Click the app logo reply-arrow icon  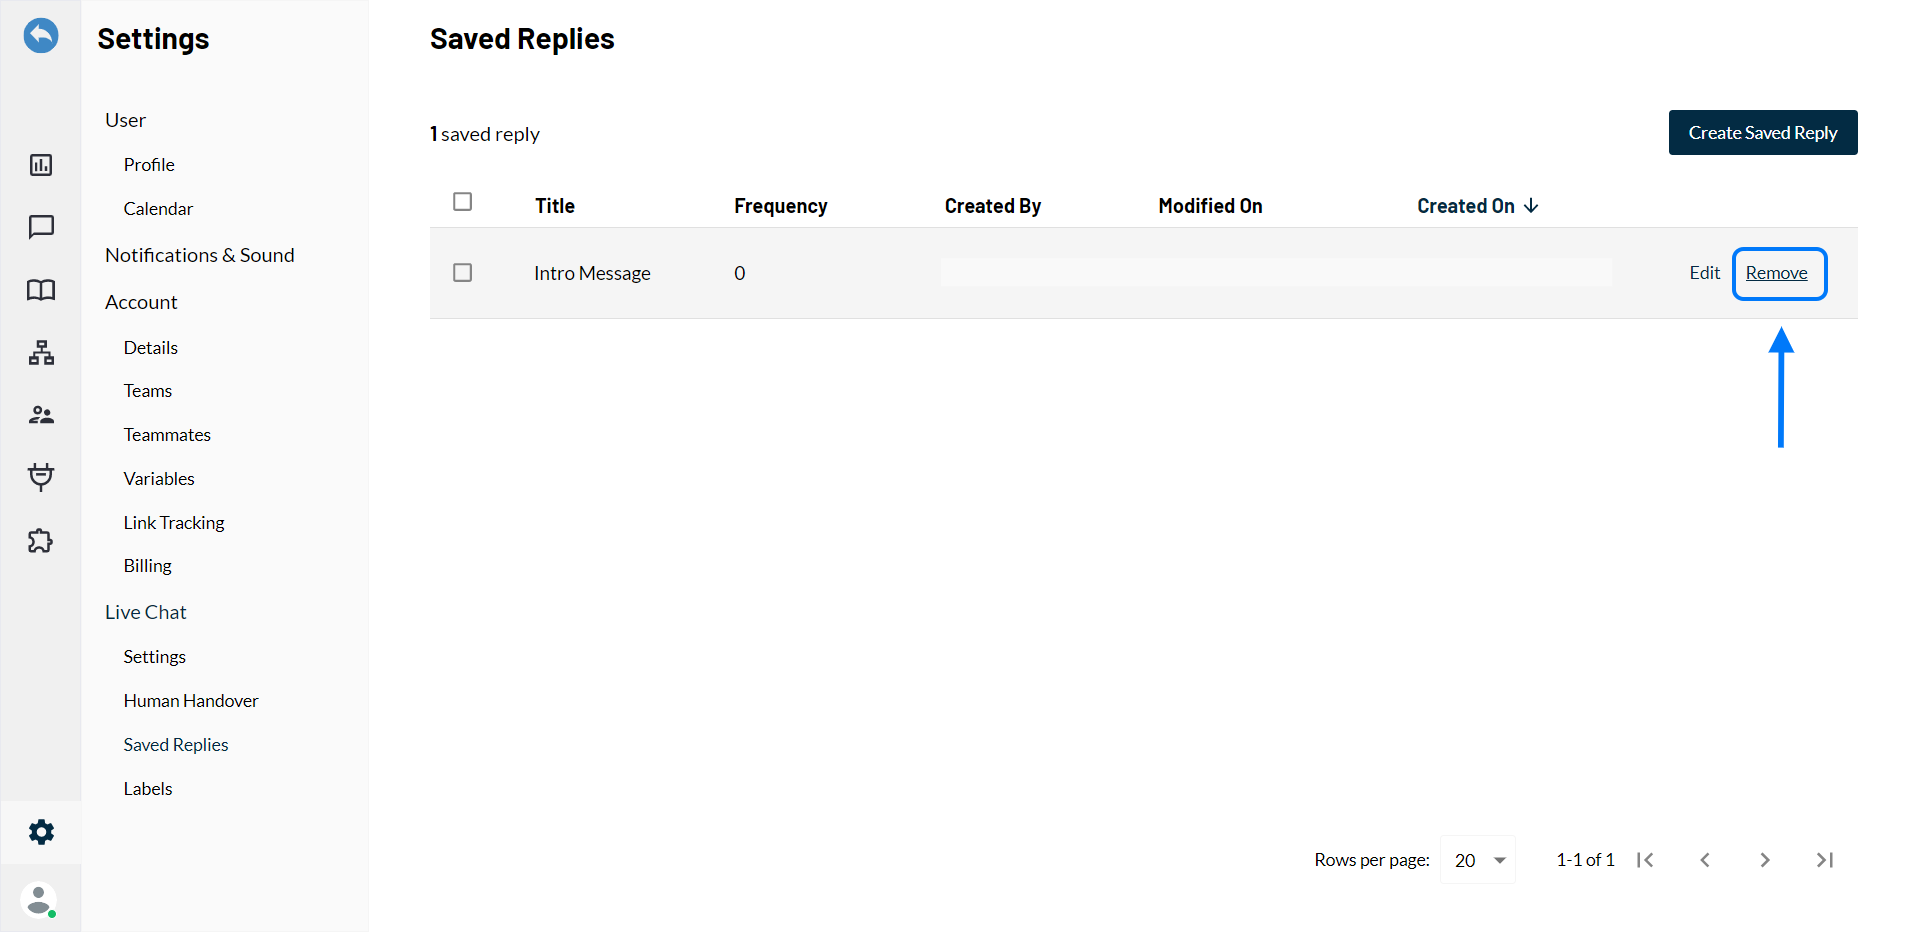coord(41,36)
